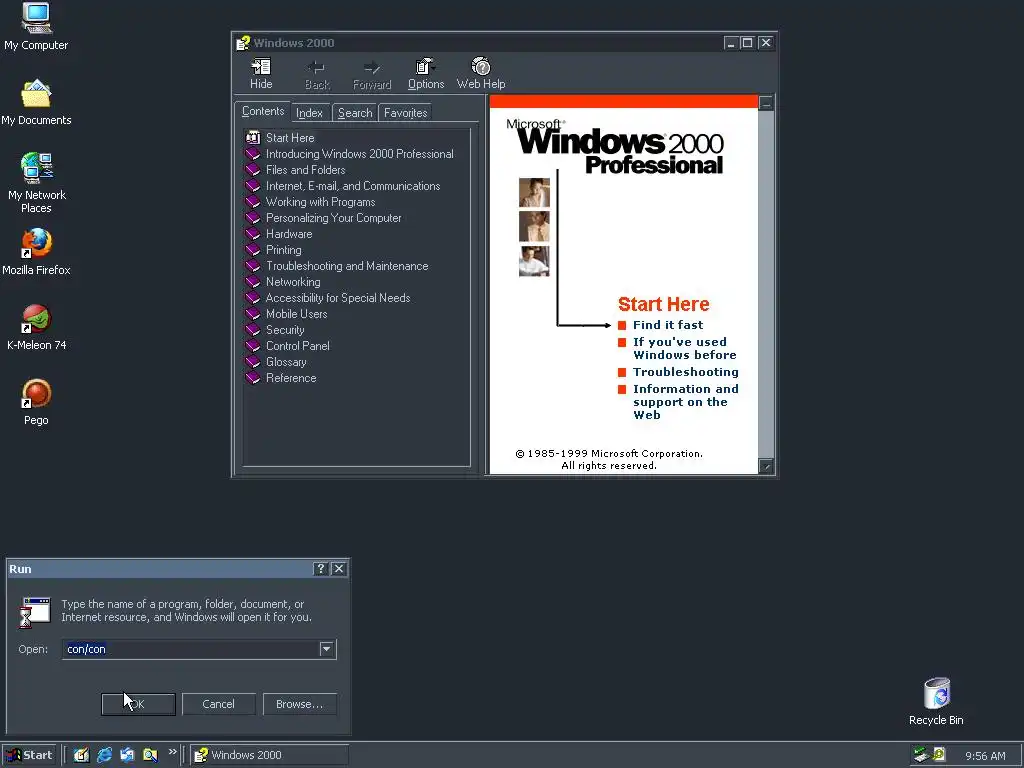Select Mozilla Firefox desktop shortcut
Screen dimensions: 1024x768
(36, 252)
